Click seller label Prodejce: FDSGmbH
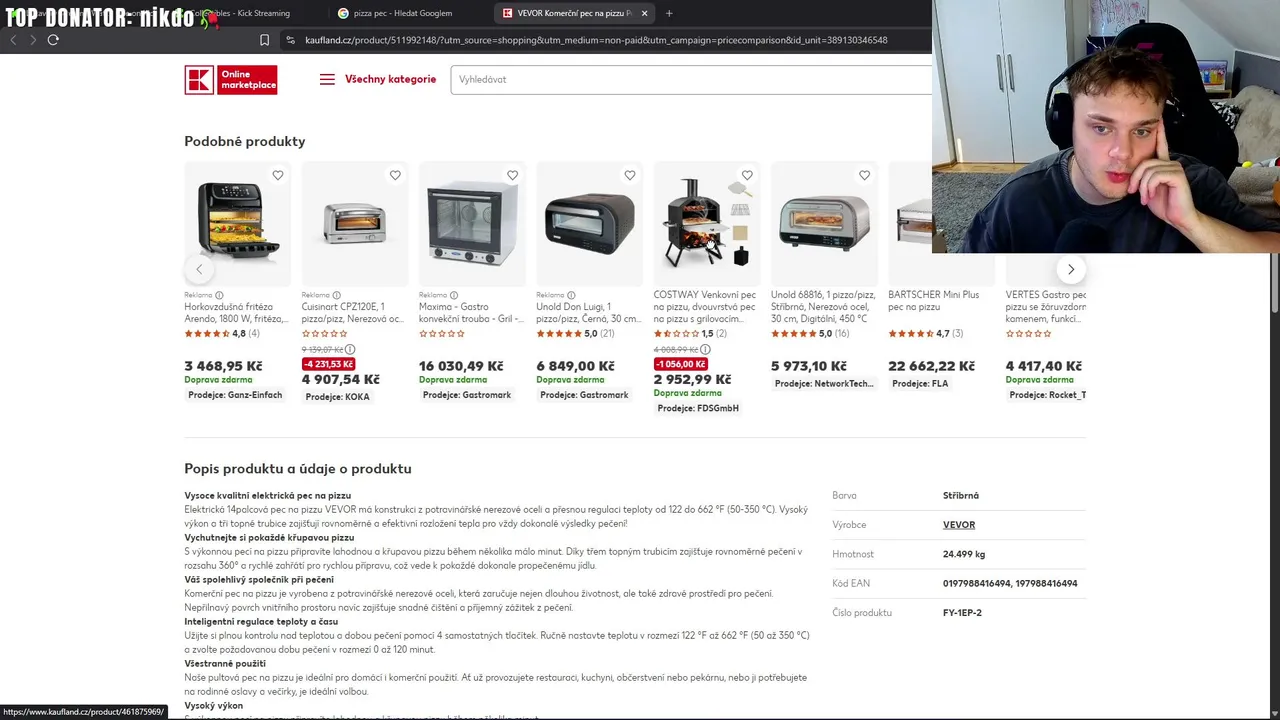 tap(698, 408)
